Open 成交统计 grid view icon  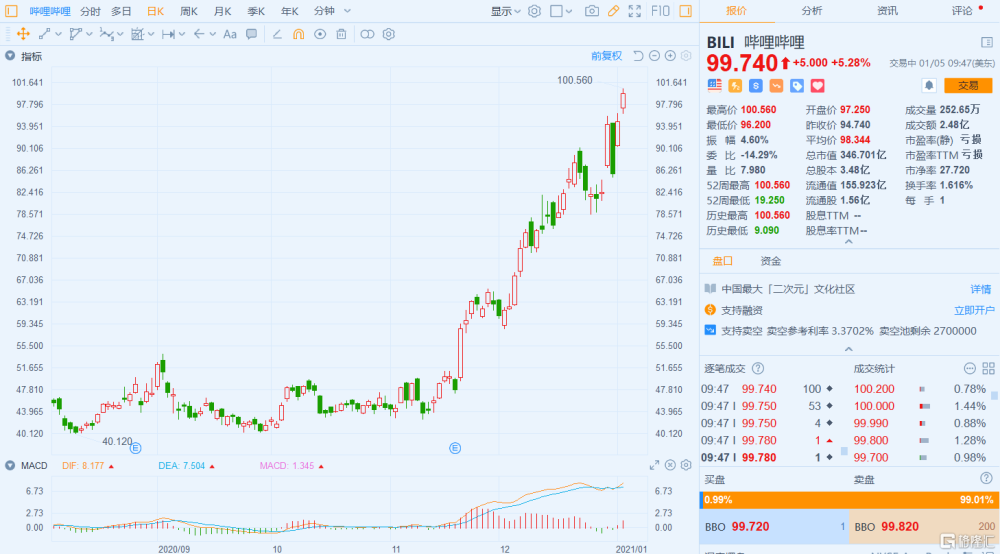point(989,368)
